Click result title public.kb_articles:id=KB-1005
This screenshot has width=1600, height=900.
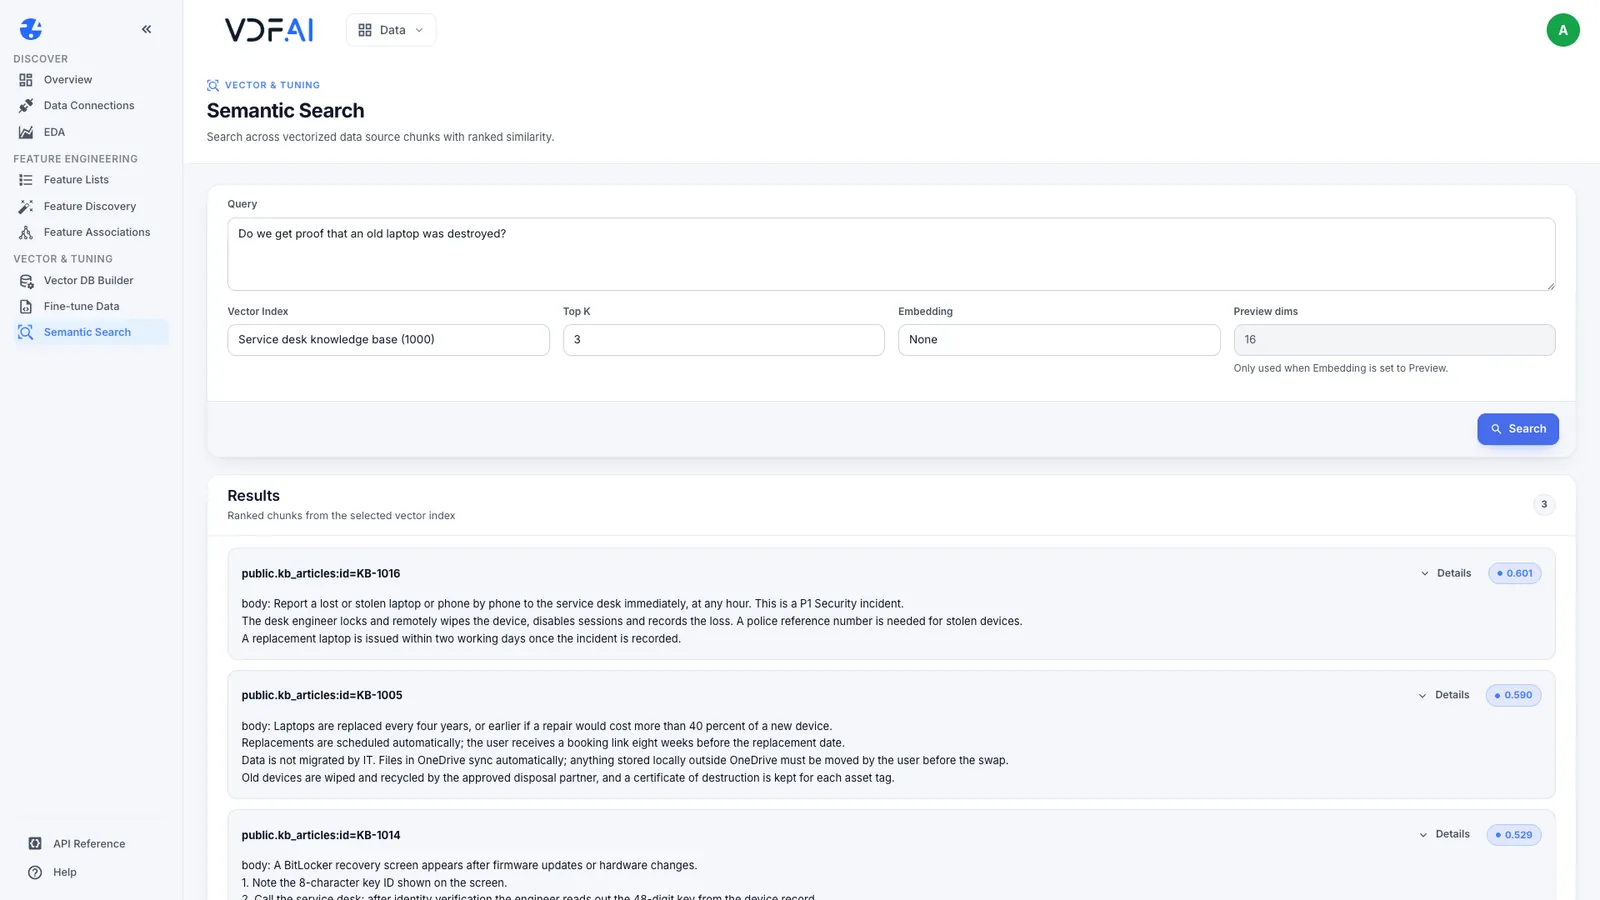click(322, 695)
